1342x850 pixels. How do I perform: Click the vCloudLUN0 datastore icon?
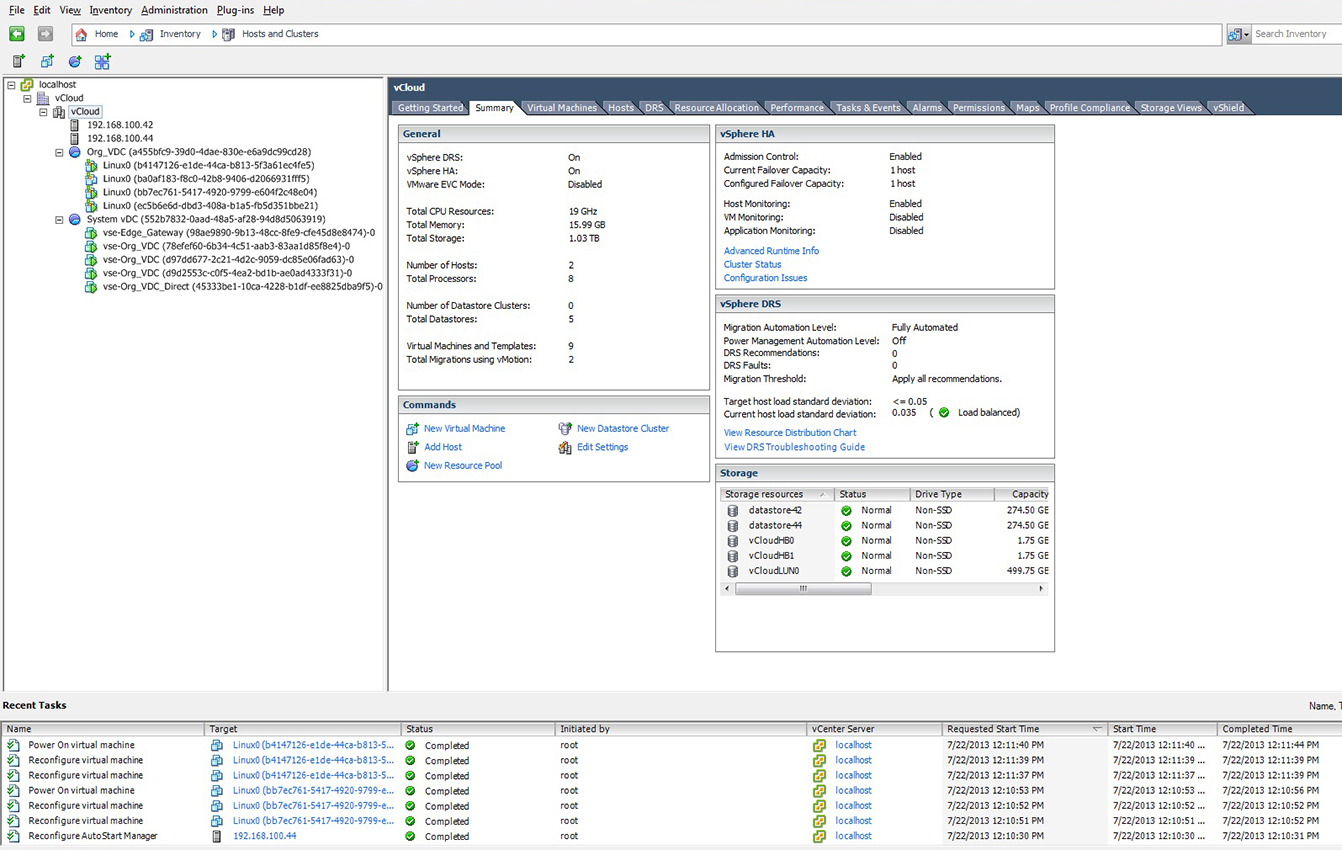(733, 571)
